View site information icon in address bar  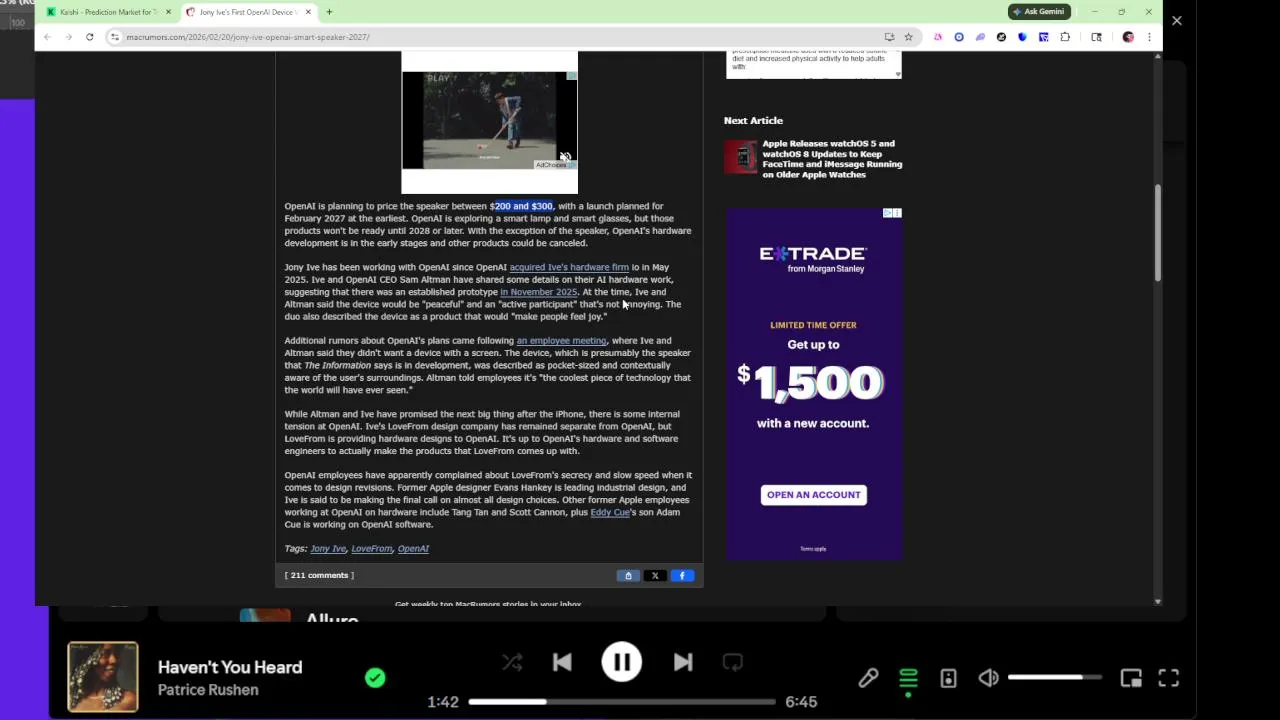pos(115,37)
